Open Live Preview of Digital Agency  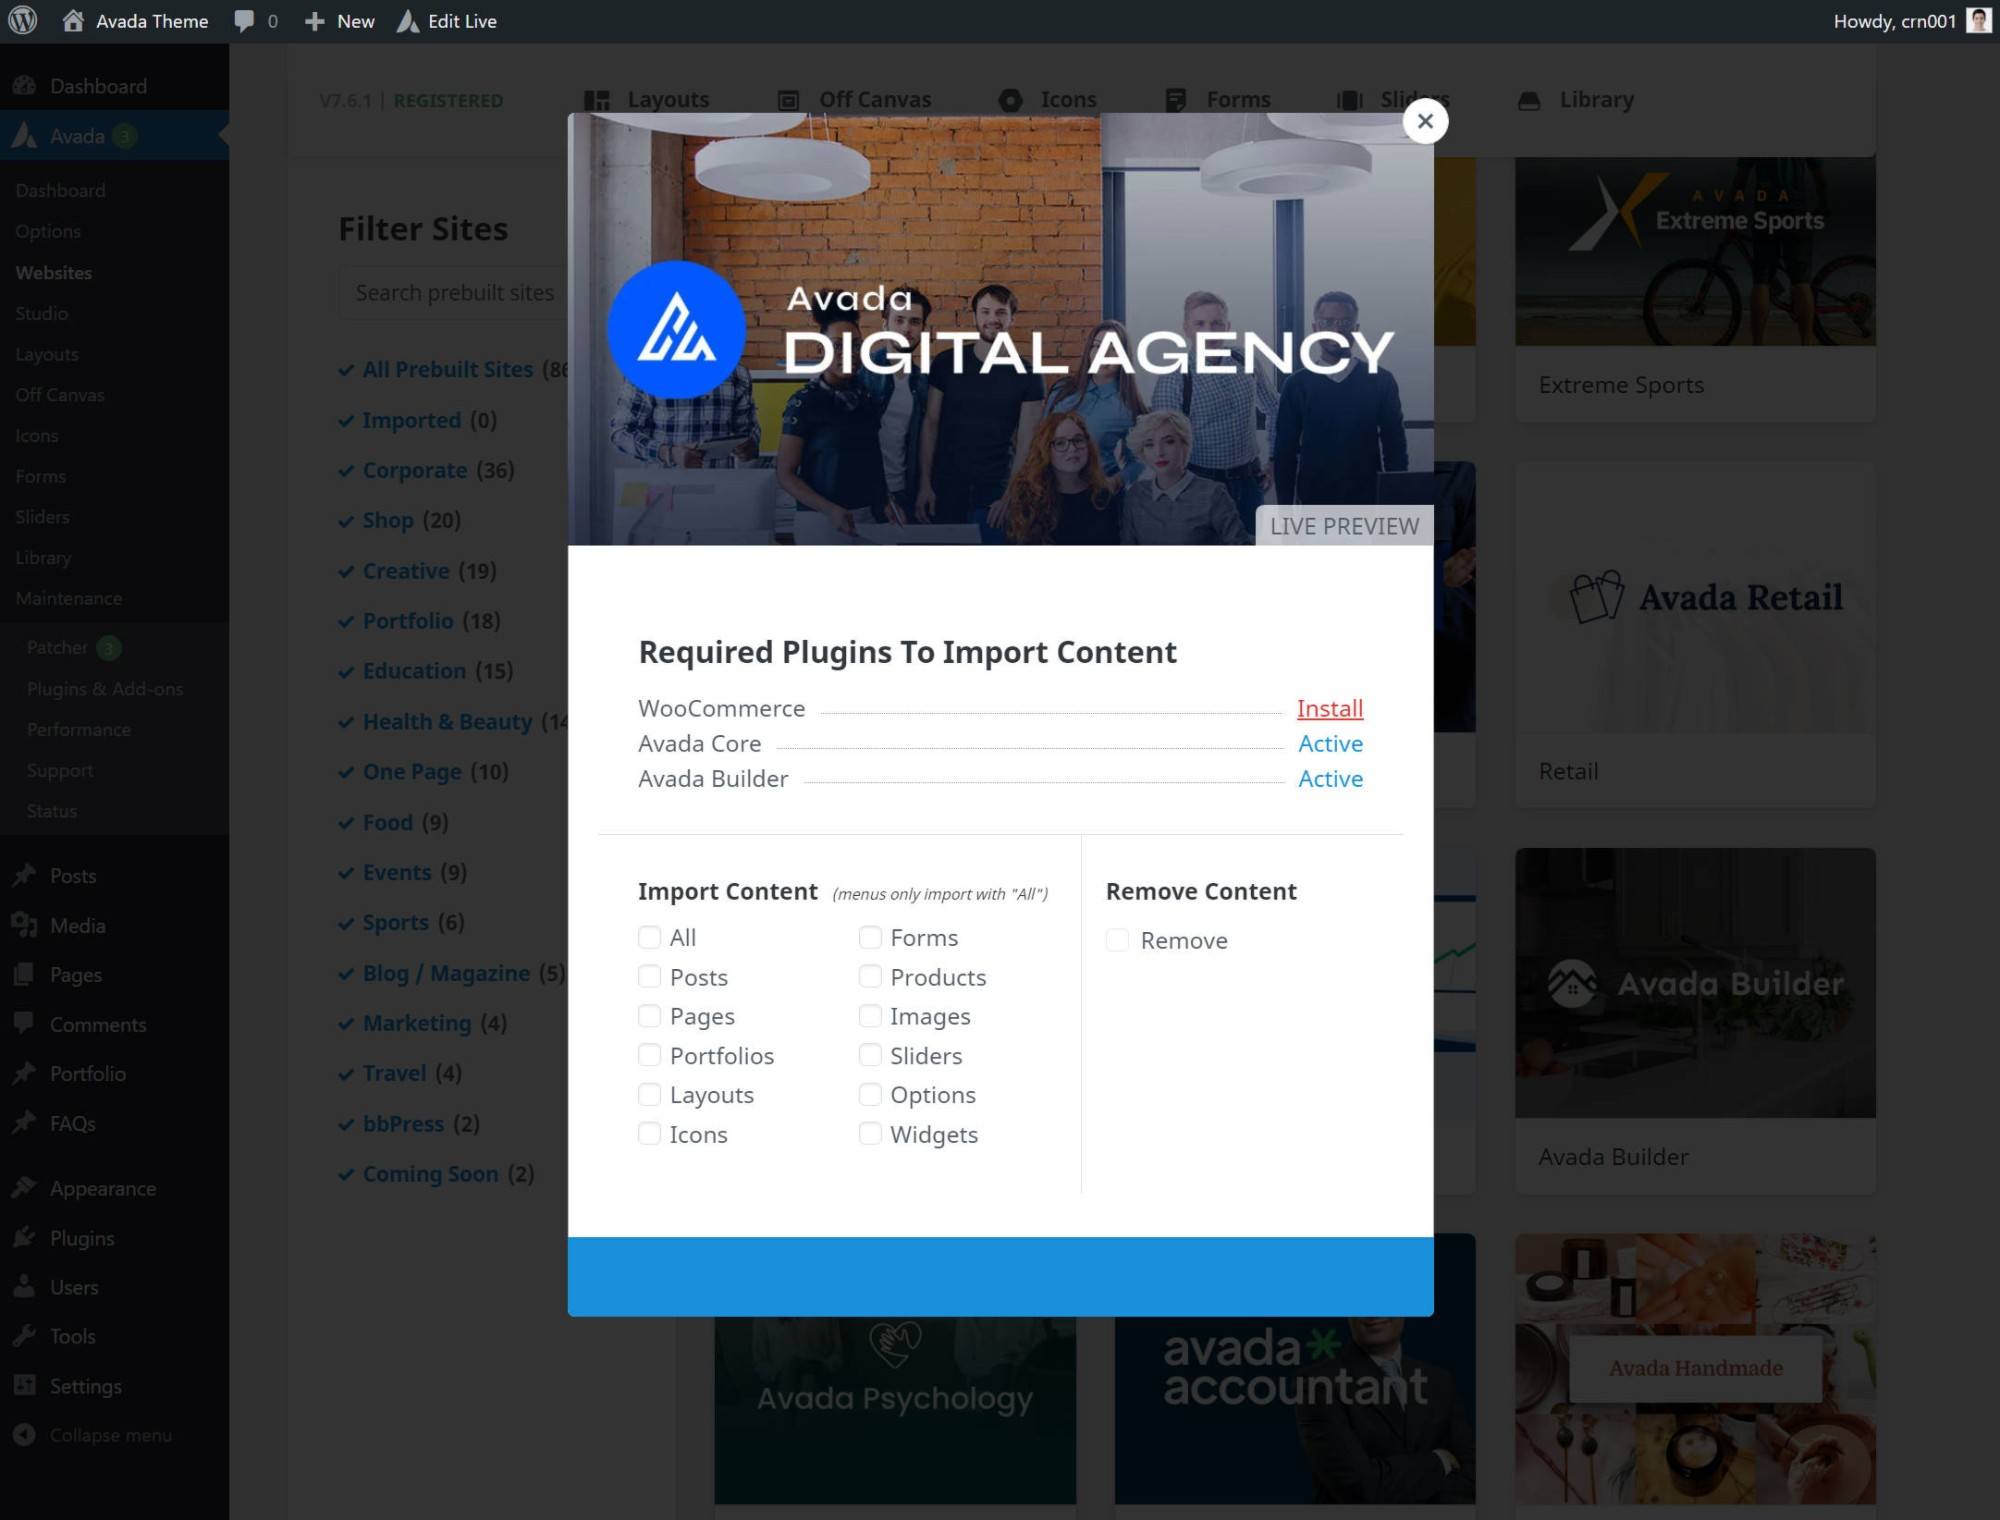(x=1344, y=526)
